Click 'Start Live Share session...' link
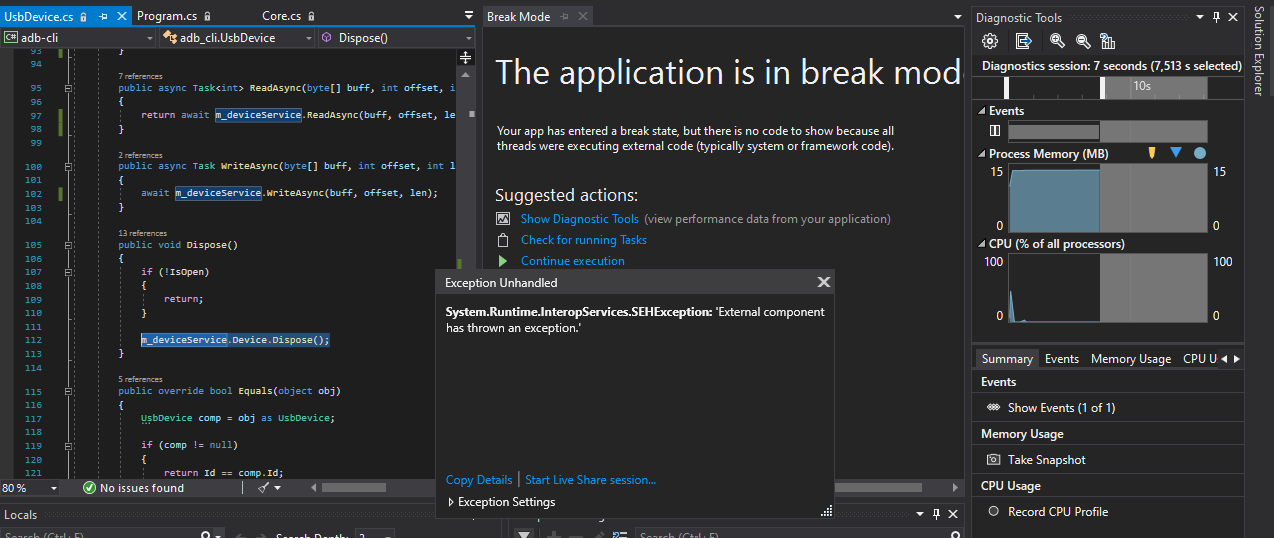Screen dimensions: 1274x538 coord(591,480)
